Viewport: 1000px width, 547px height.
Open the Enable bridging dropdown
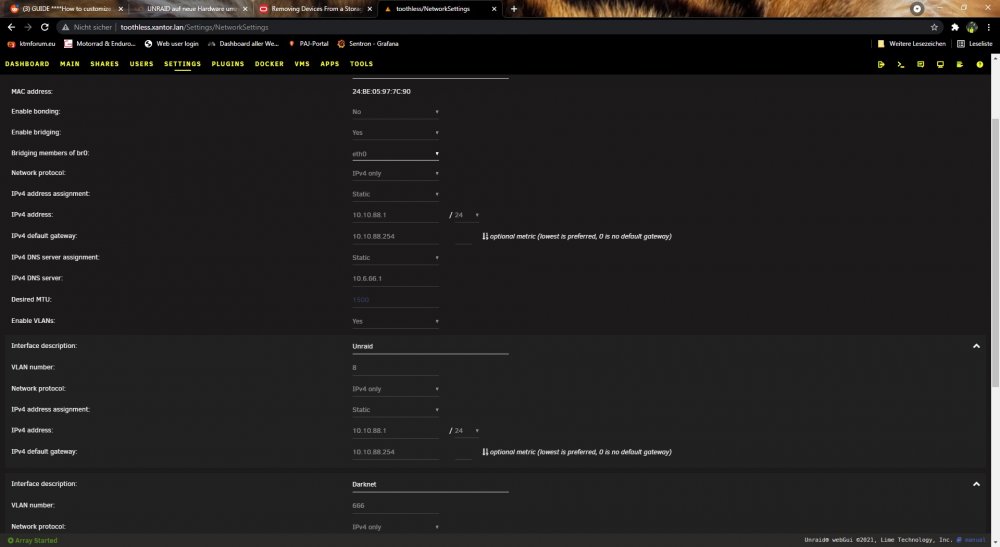(x=395, y=133)
